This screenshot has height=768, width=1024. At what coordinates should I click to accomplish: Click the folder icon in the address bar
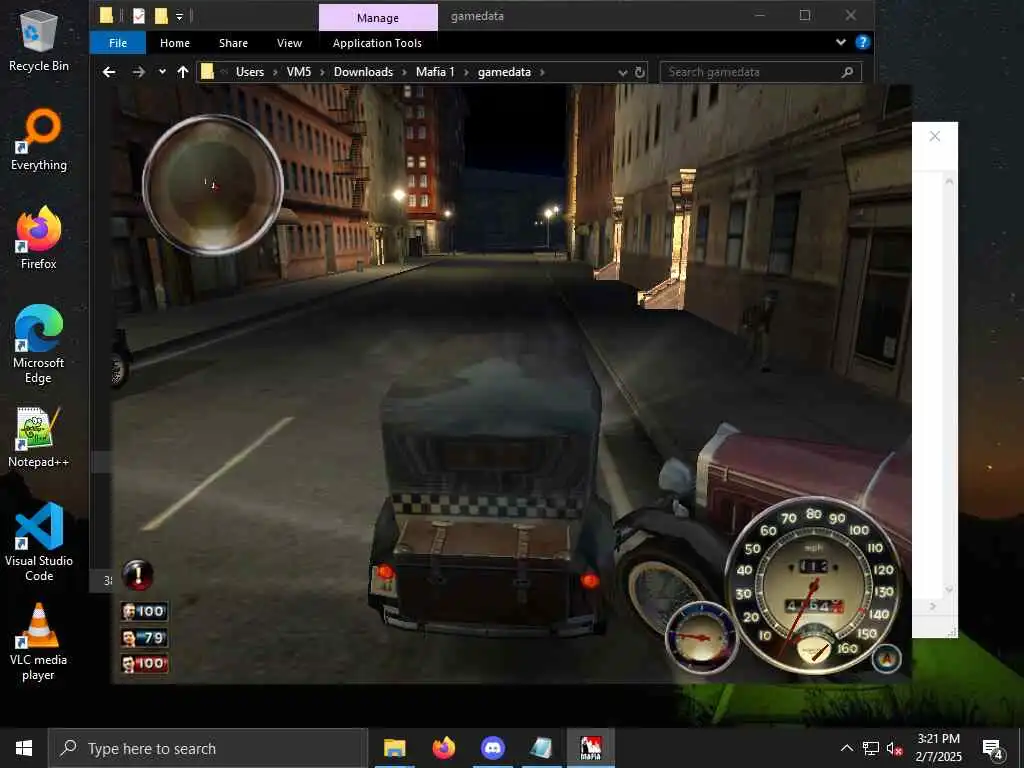pyautogui.click(x=207, y=71)
